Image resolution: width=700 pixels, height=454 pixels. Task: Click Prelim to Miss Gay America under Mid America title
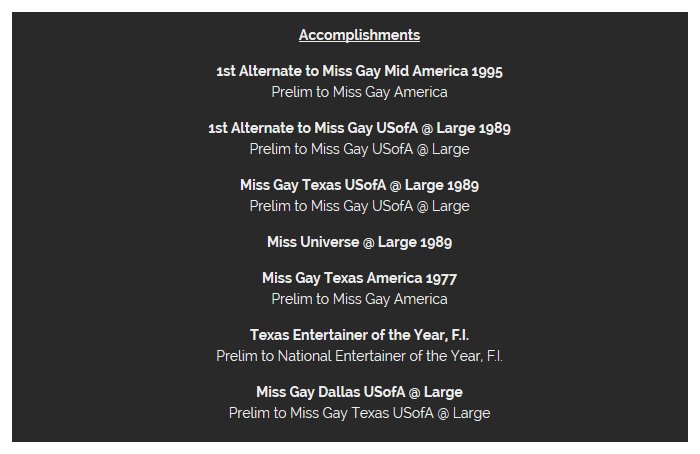click(x=359, y=92)
